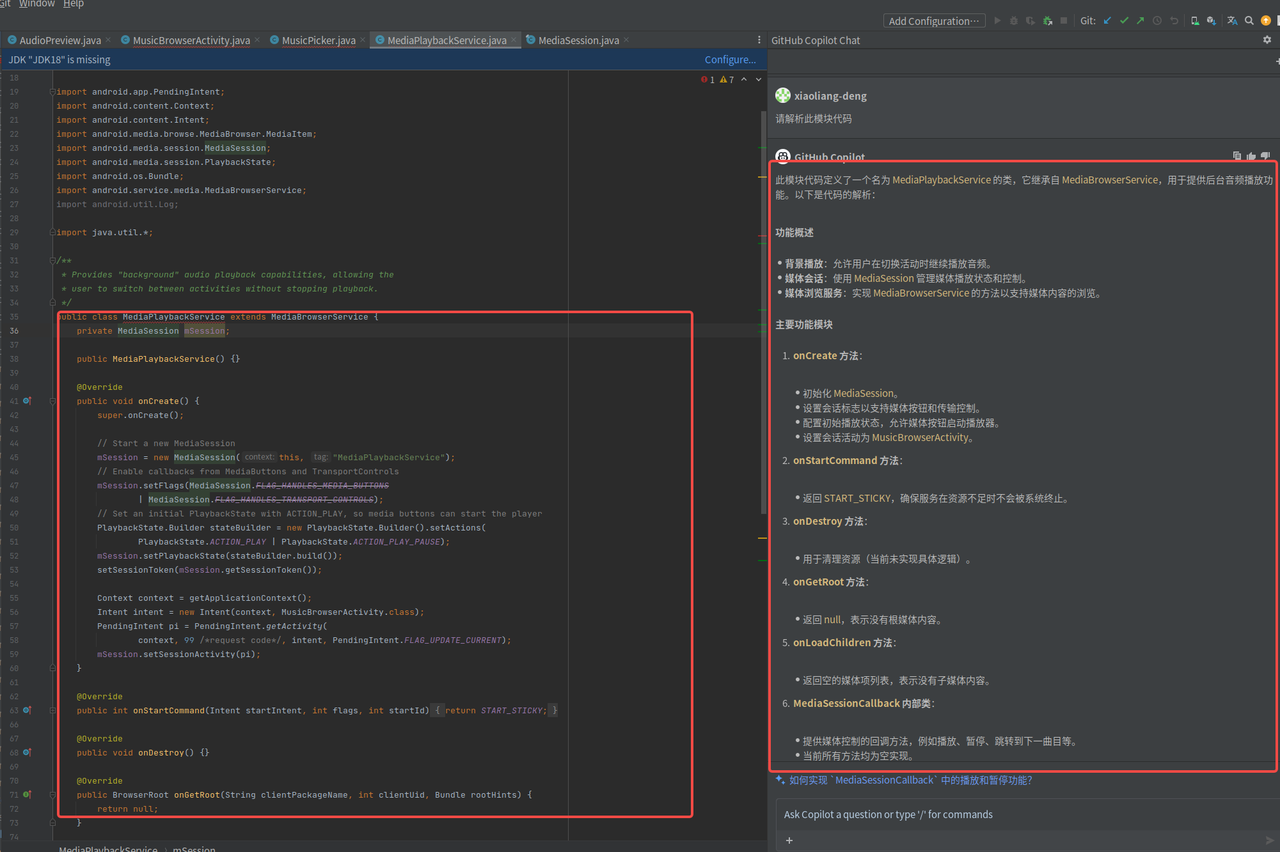Click the plus attach icon in chat input

tap(789, 840)
